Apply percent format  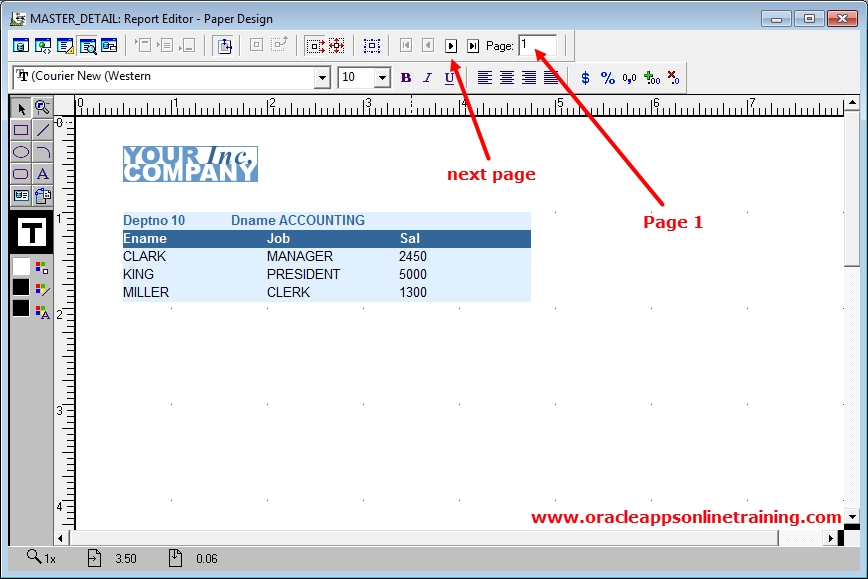[x=608, y=77]
